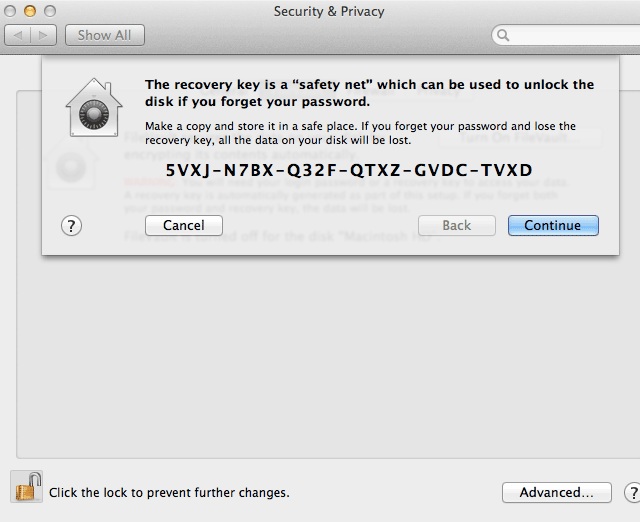640x522 pixels.
Task: Close the Security & Privacy window
Action: point(10,11)
